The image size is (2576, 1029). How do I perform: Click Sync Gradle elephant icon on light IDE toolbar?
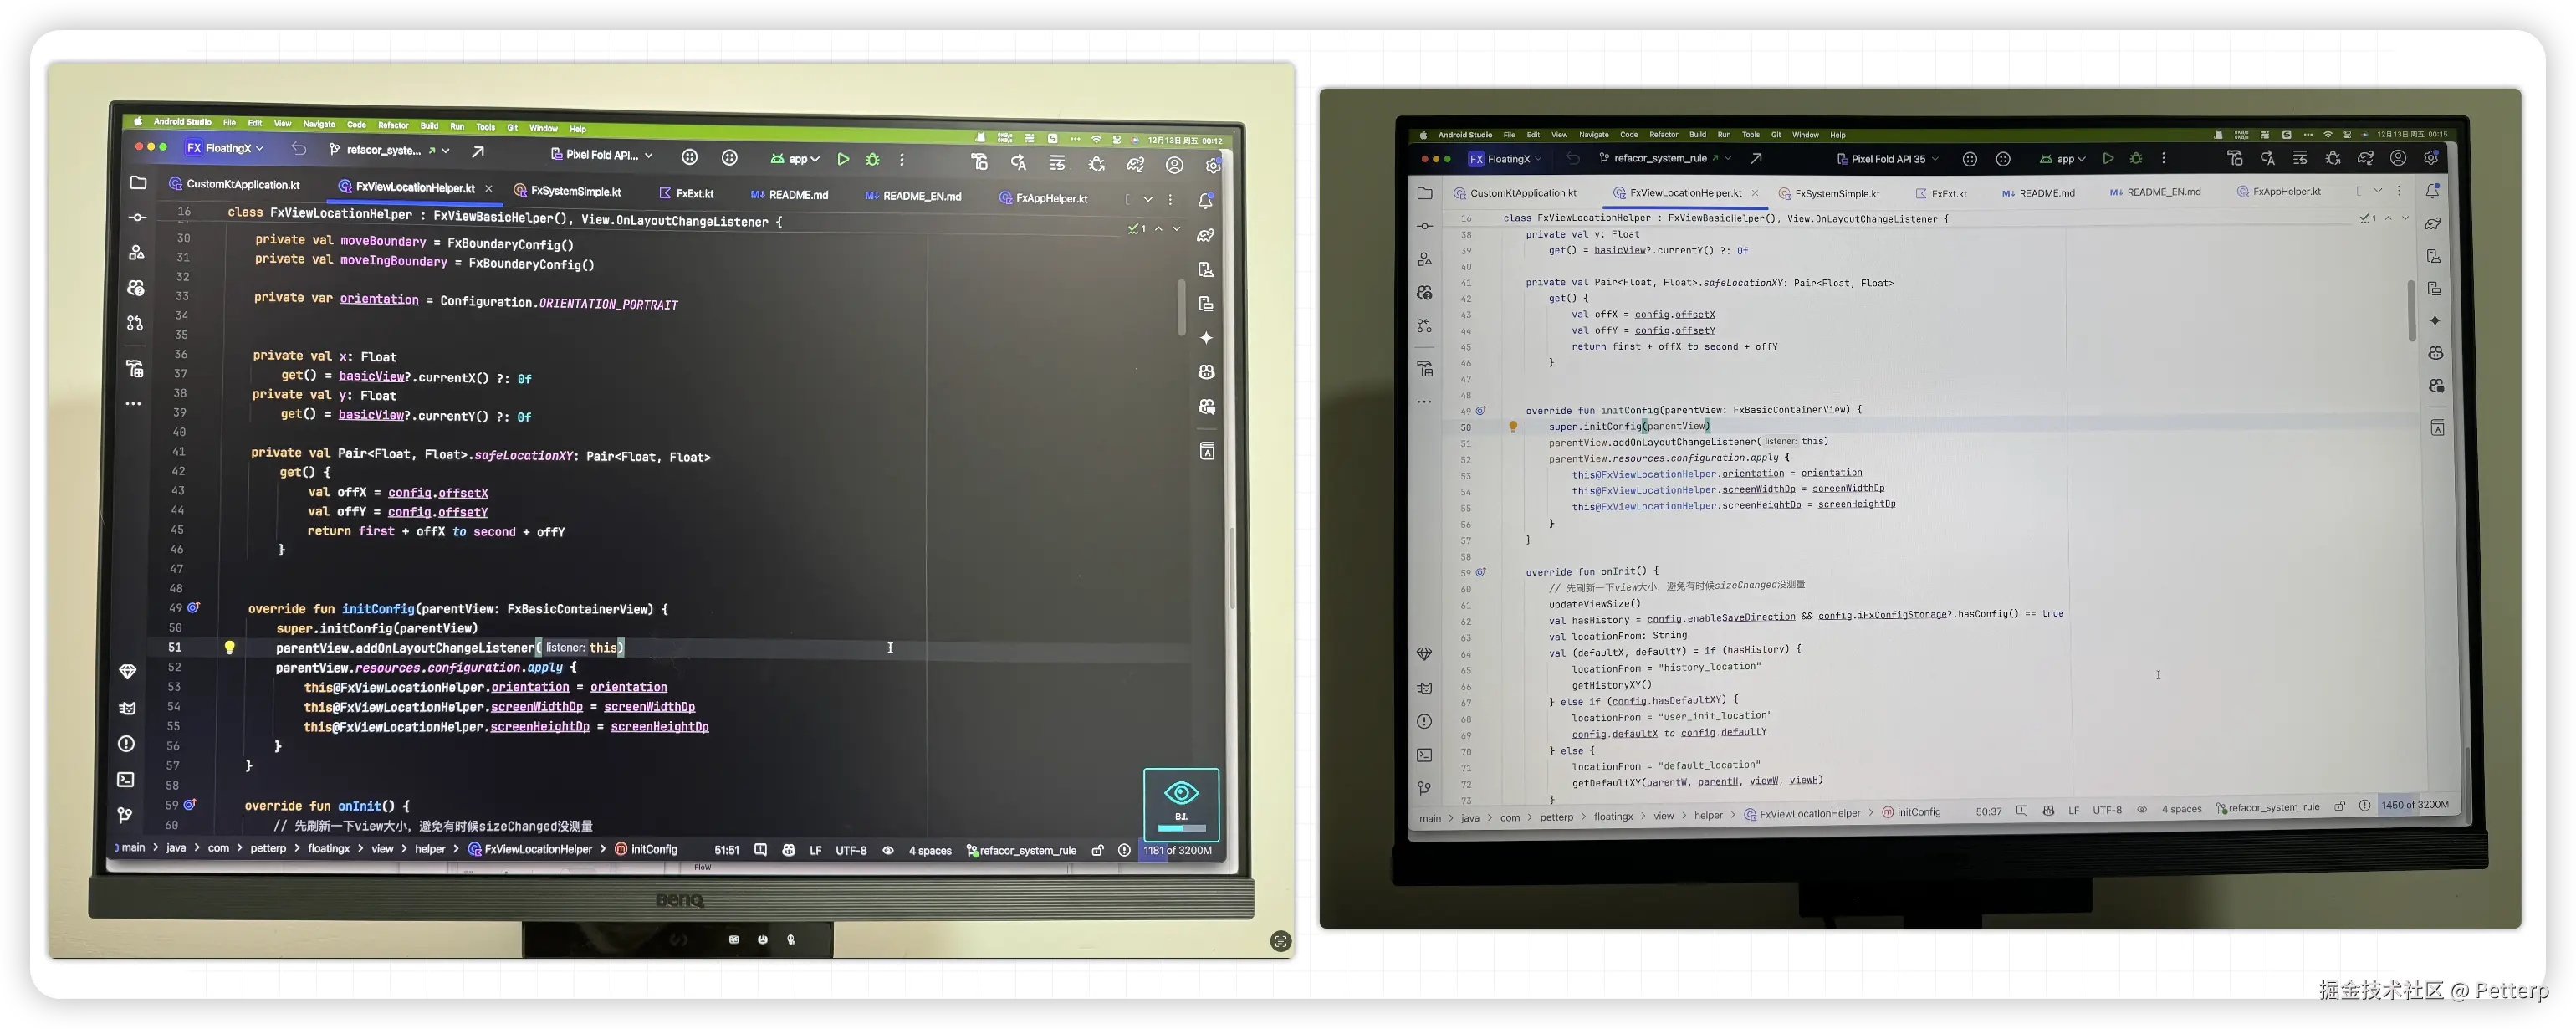point(2366,158)
